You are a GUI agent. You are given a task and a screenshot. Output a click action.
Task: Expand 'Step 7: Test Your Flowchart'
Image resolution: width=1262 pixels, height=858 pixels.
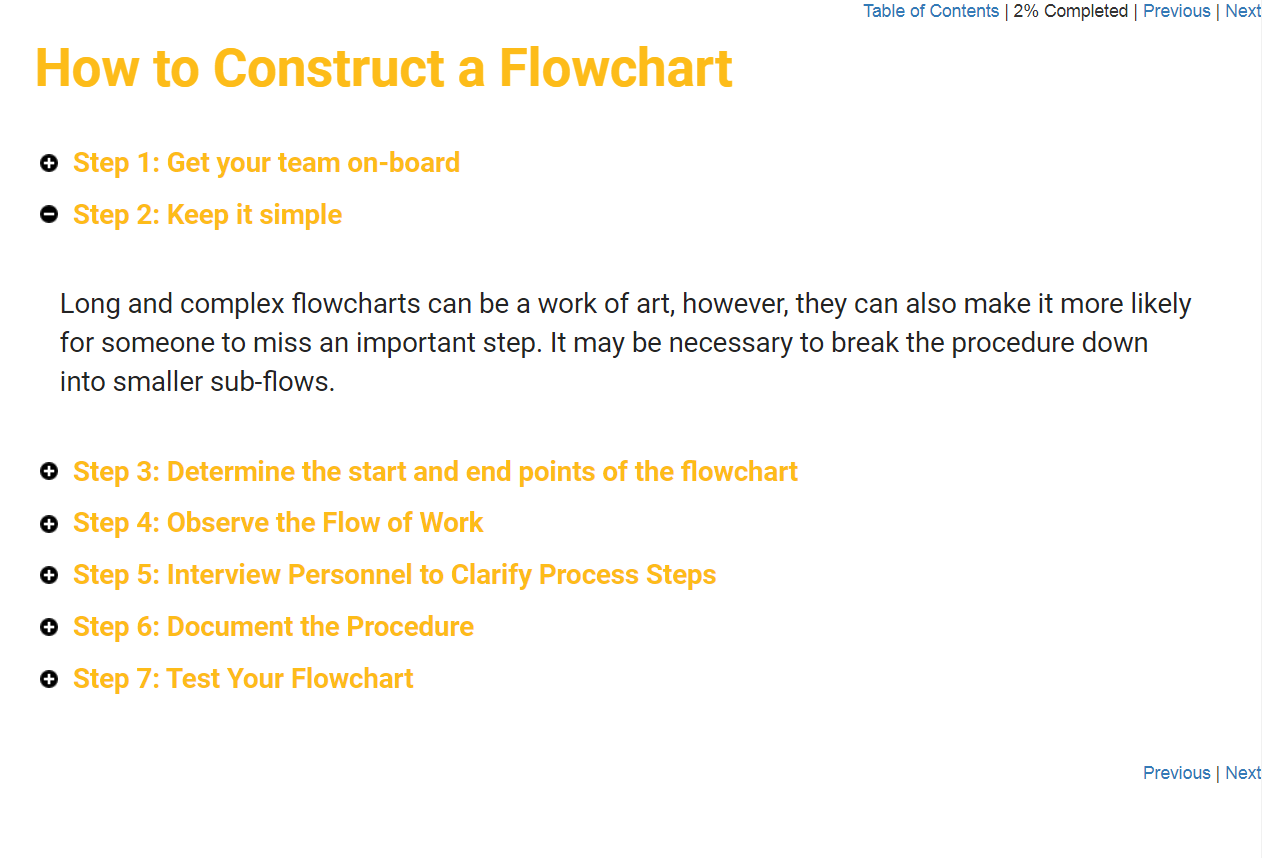243,678
